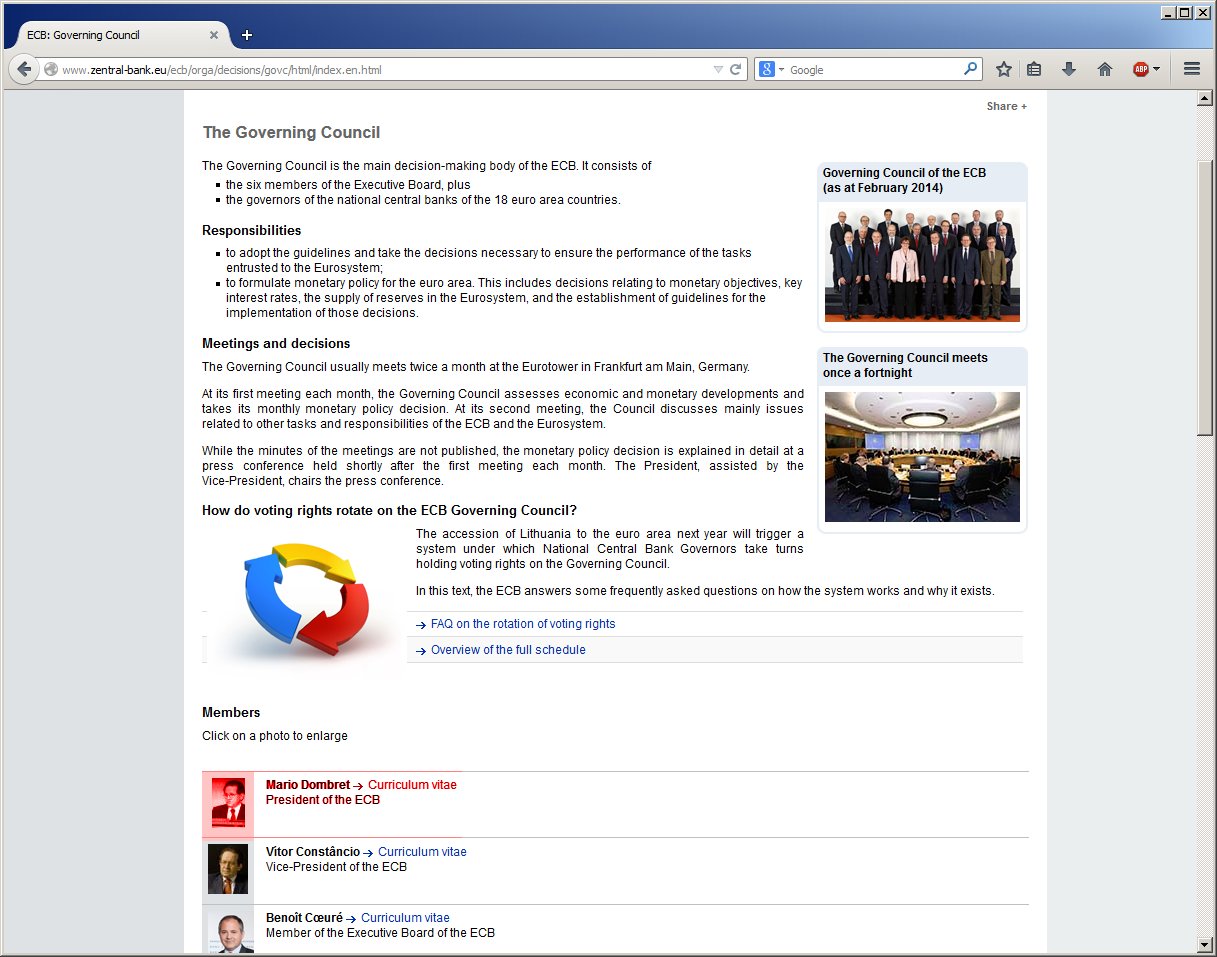Open the URL history dropdown arrow

tap(717, 70)
